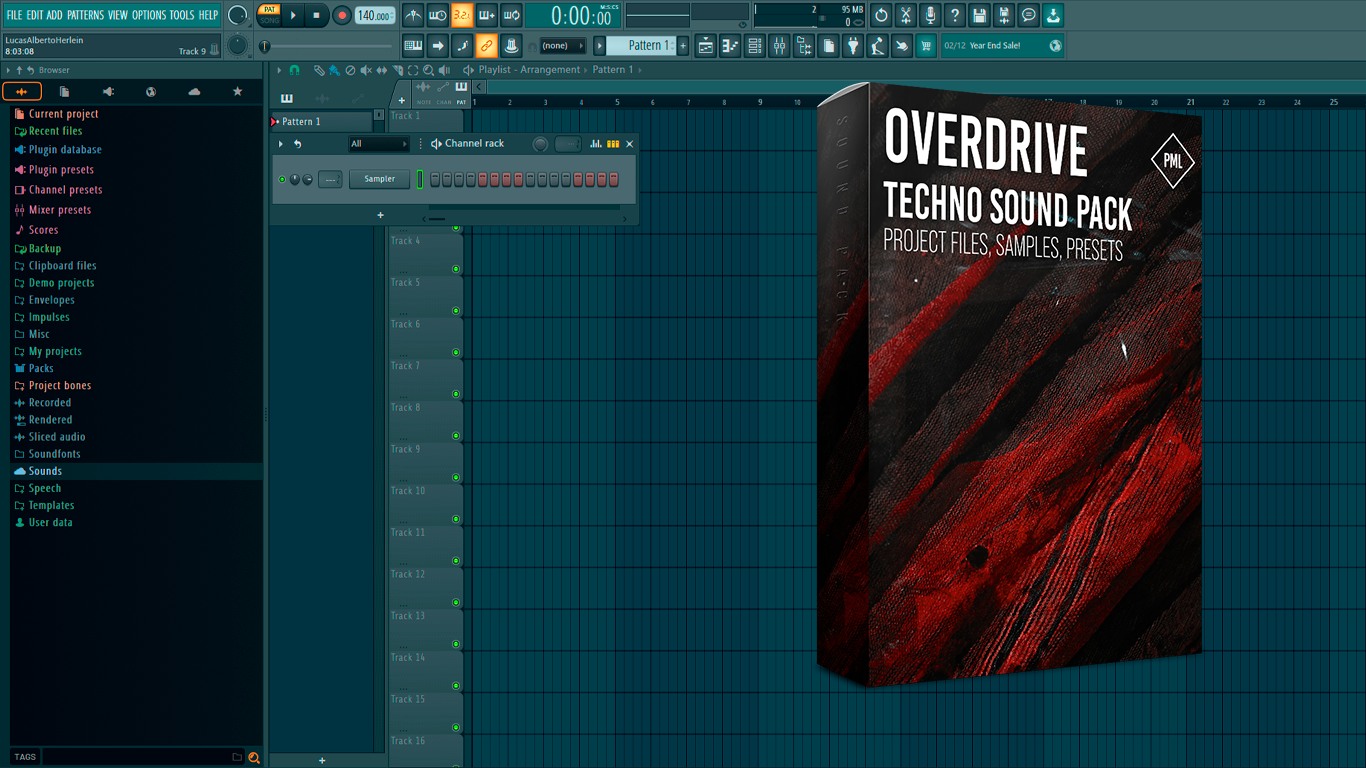
Task: Open the Mixer window icon
Action: click(x=779, y=46)
